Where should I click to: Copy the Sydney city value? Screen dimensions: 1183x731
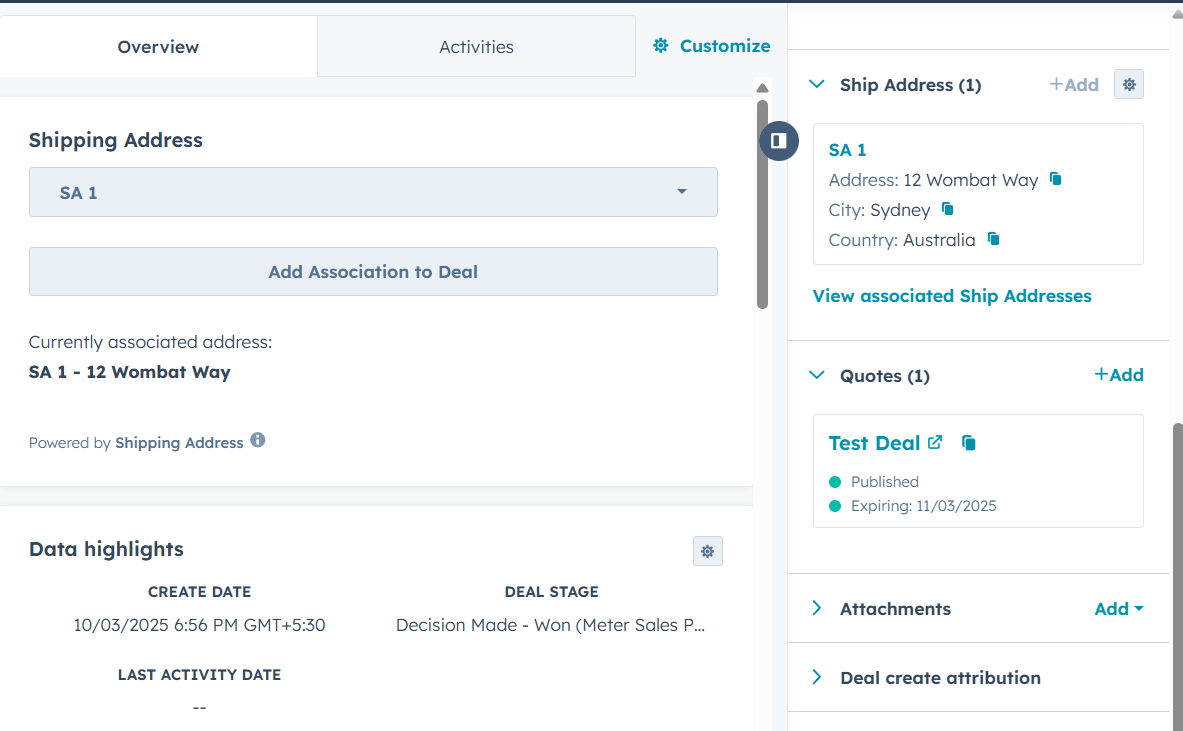coord(948,209)
